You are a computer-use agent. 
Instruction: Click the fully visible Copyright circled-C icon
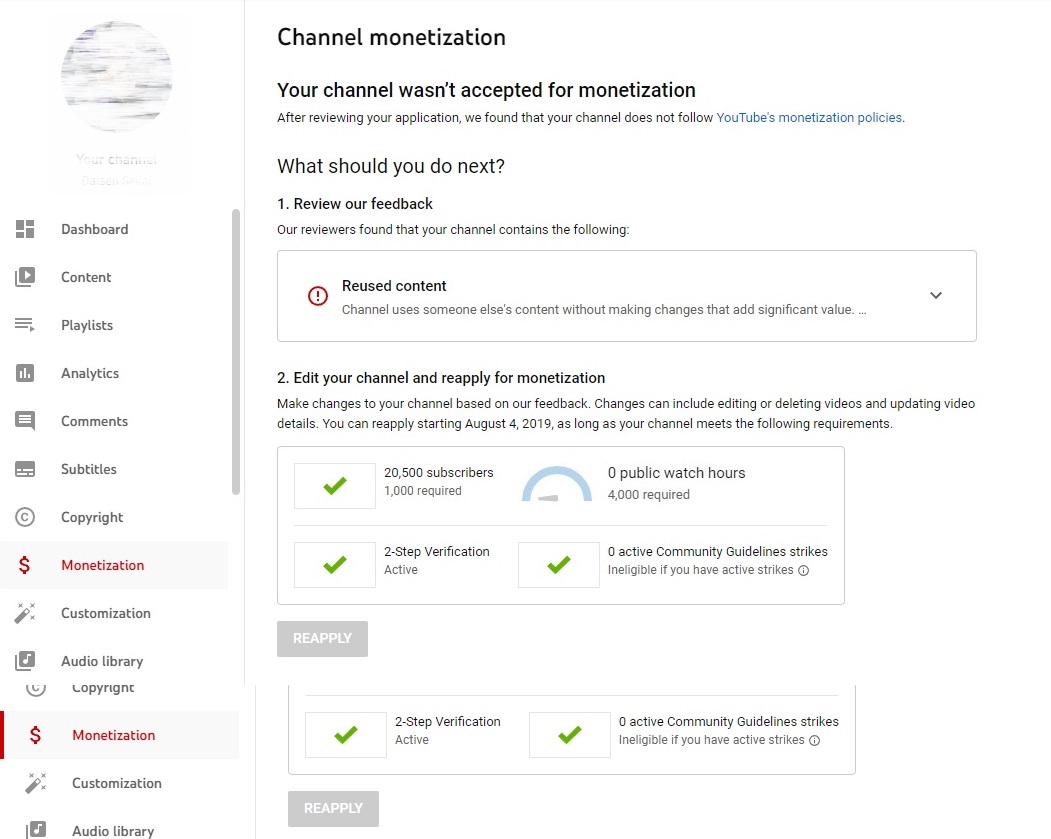coord(25,517)
